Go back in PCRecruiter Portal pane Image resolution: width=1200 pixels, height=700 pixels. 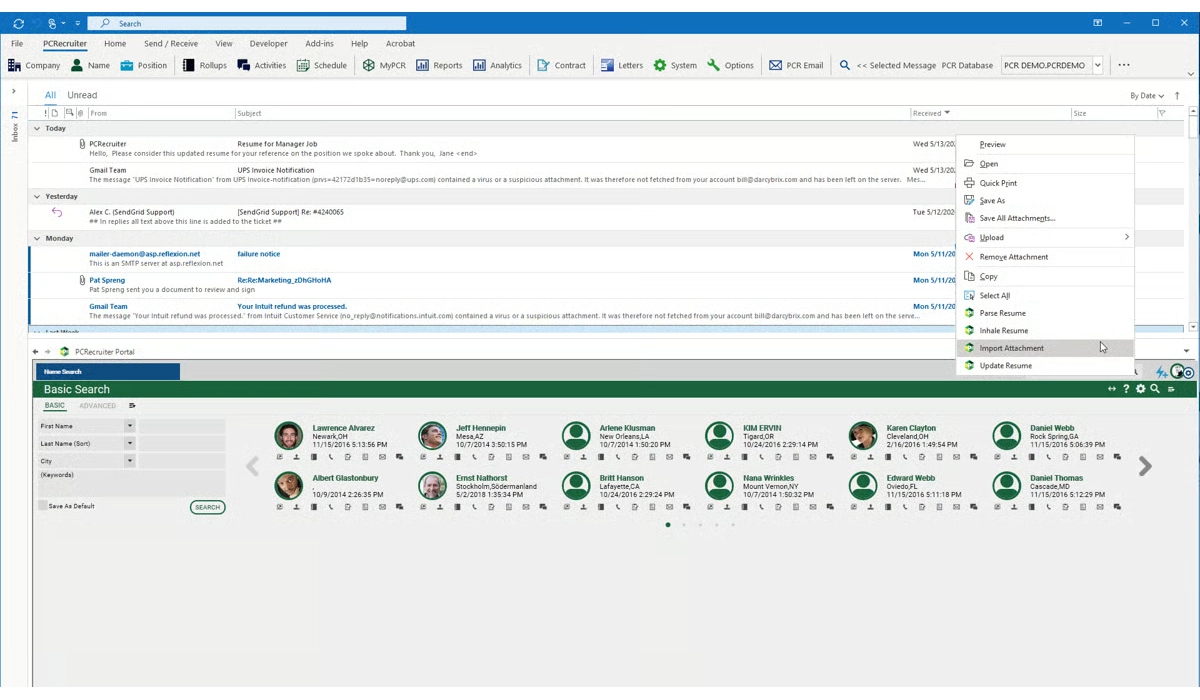(x=36, y=352)
